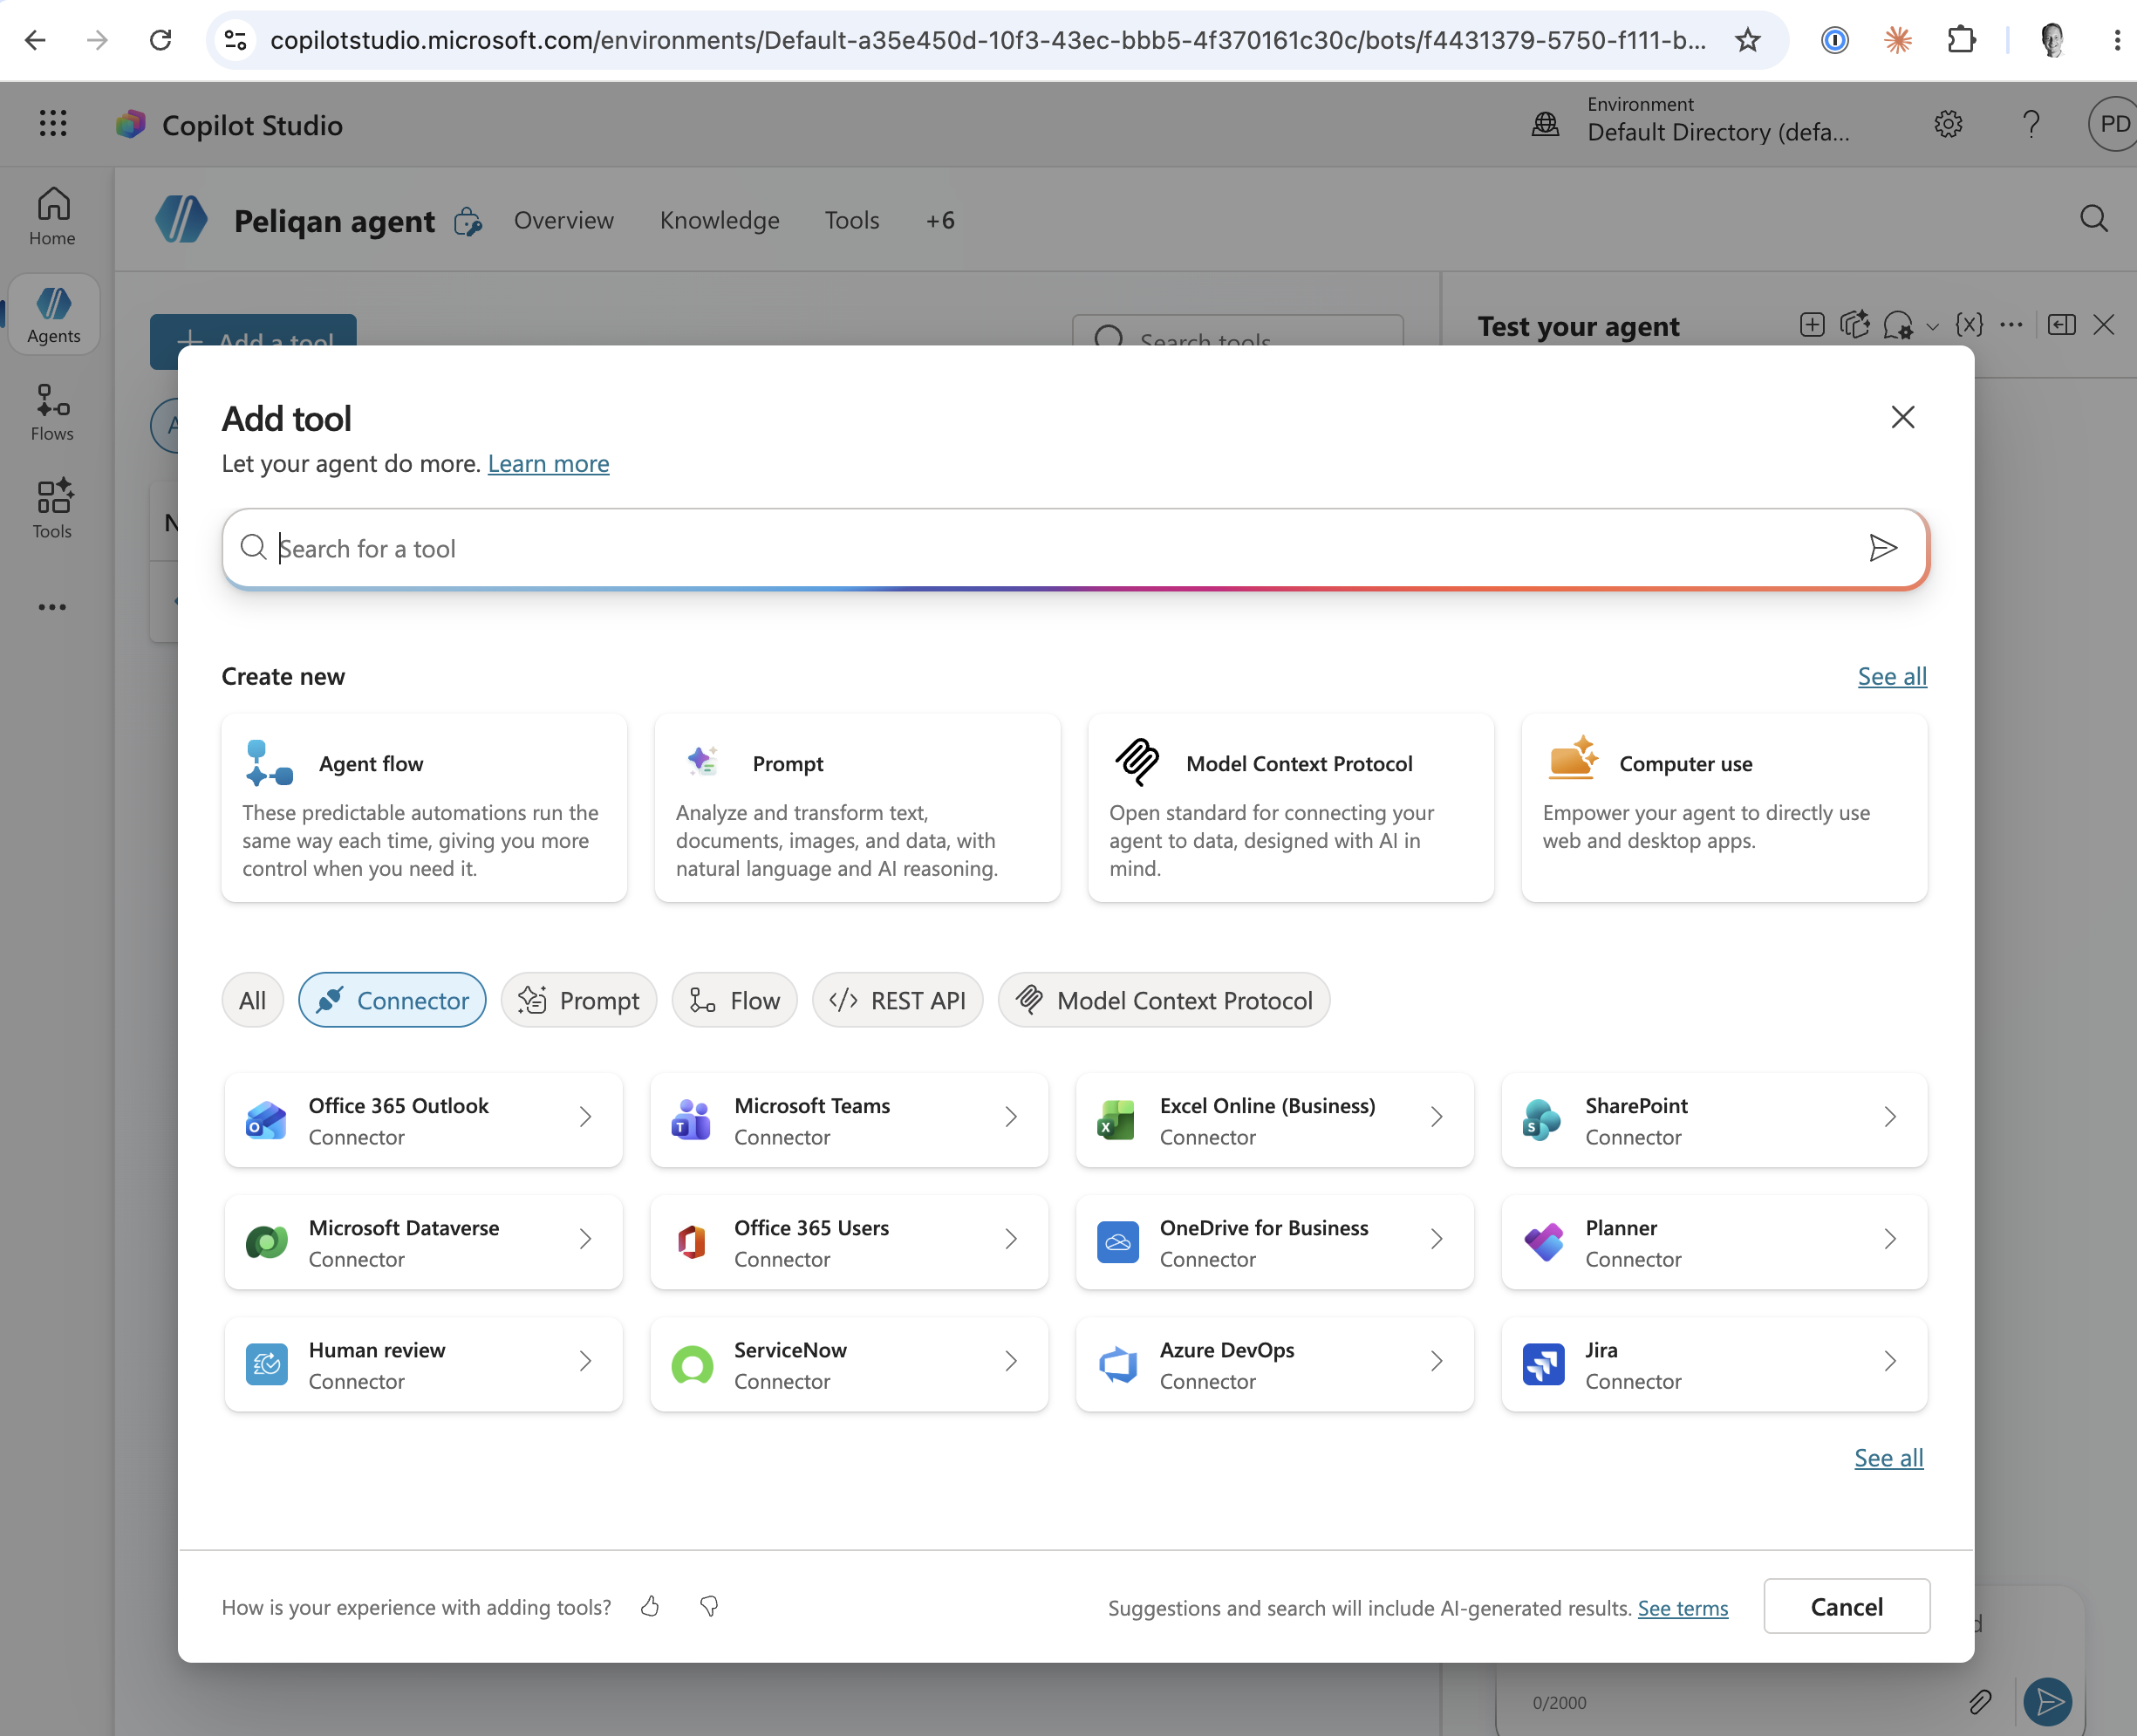The image size is (2137, 1736).
Task: Close the Add tool dialog
Action: coord(1902,417)
